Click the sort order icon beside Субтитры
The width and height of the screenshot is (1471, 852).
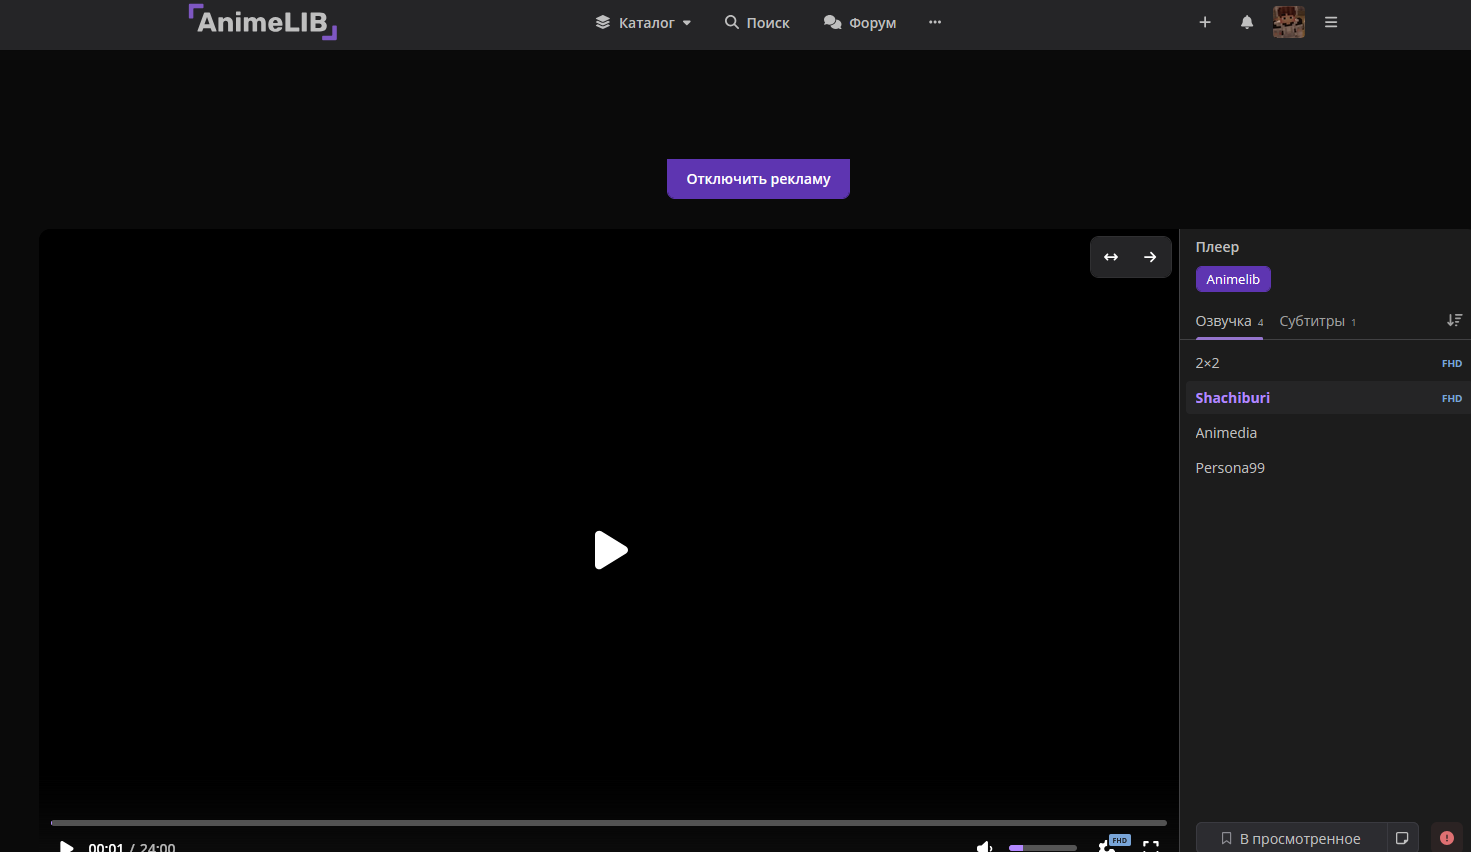pyautogui.click(x=1454, y=320)
